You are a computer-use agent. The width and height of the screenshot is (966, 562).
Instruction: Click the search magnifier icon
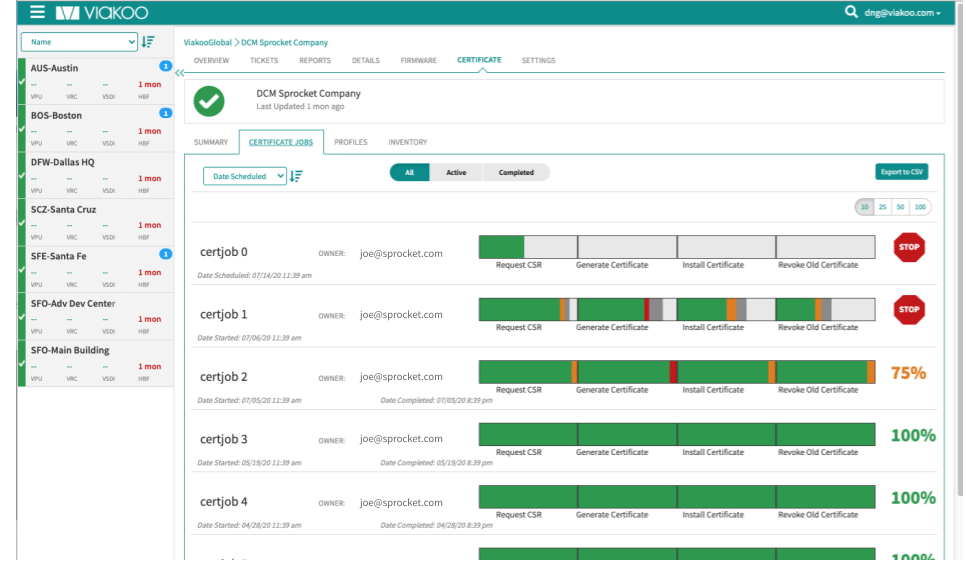point(851,12)
